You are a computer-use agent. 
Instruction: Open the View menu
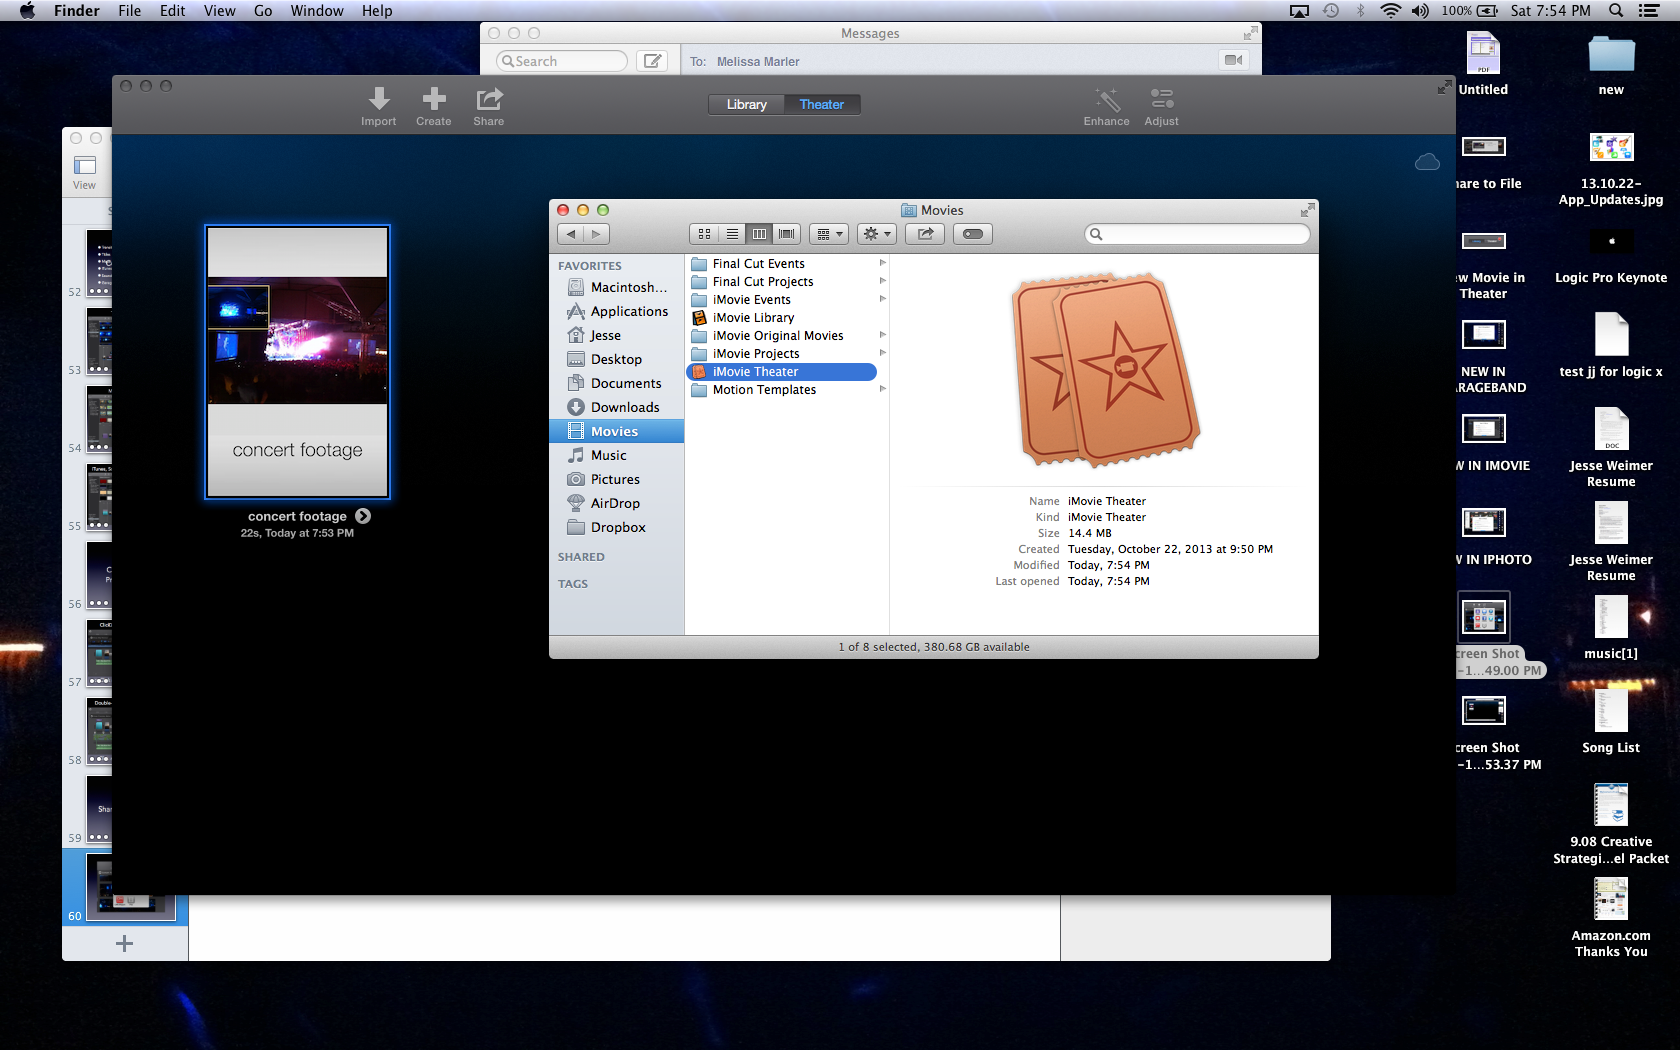pyautogui.click(x=219, y=11)
